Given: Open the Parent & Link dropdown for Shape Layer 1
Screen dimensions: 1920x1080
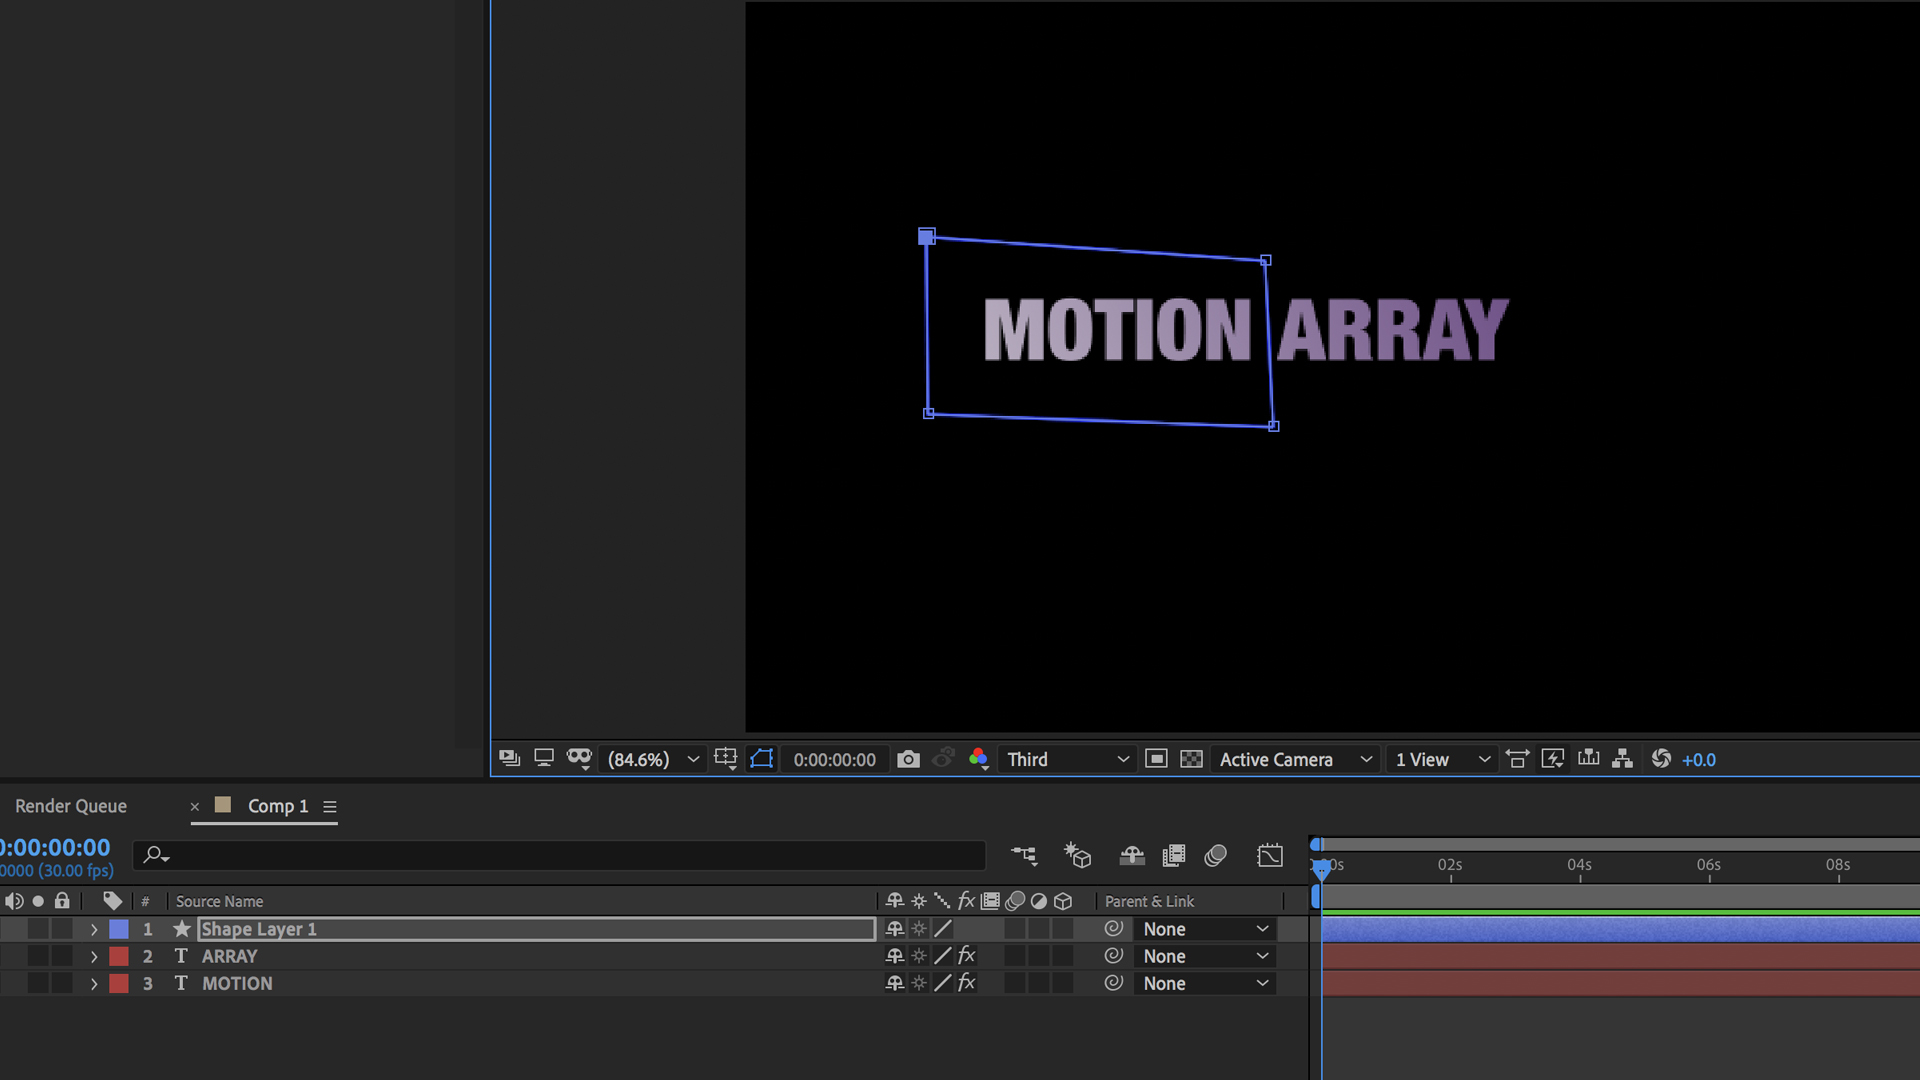Looking at the screenshot, I should (x=1205, y=929).
